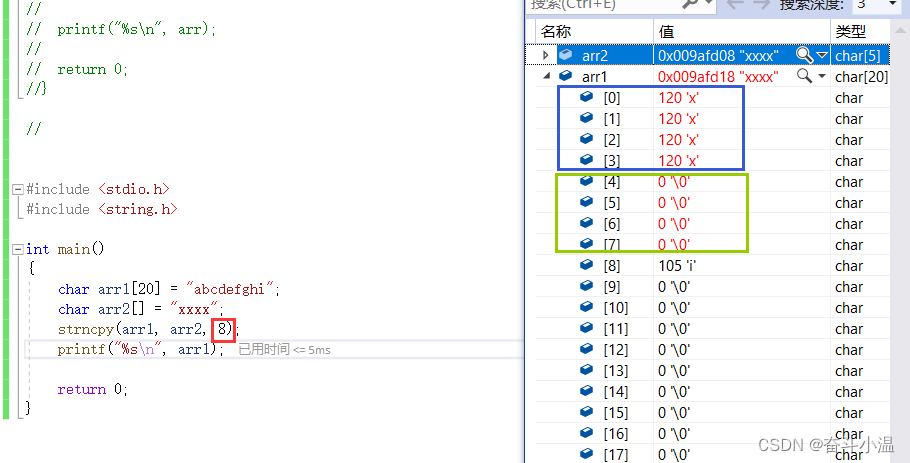Click the cube icon of arr2 variable
Viewport: 910px width, 463px height.
565,55
